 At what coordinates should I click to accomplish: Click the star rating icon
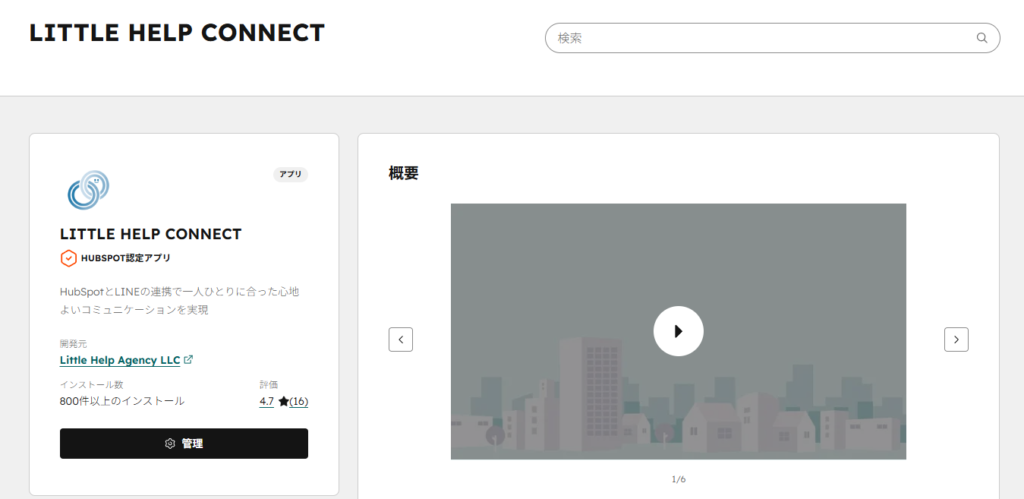point(283,401)
